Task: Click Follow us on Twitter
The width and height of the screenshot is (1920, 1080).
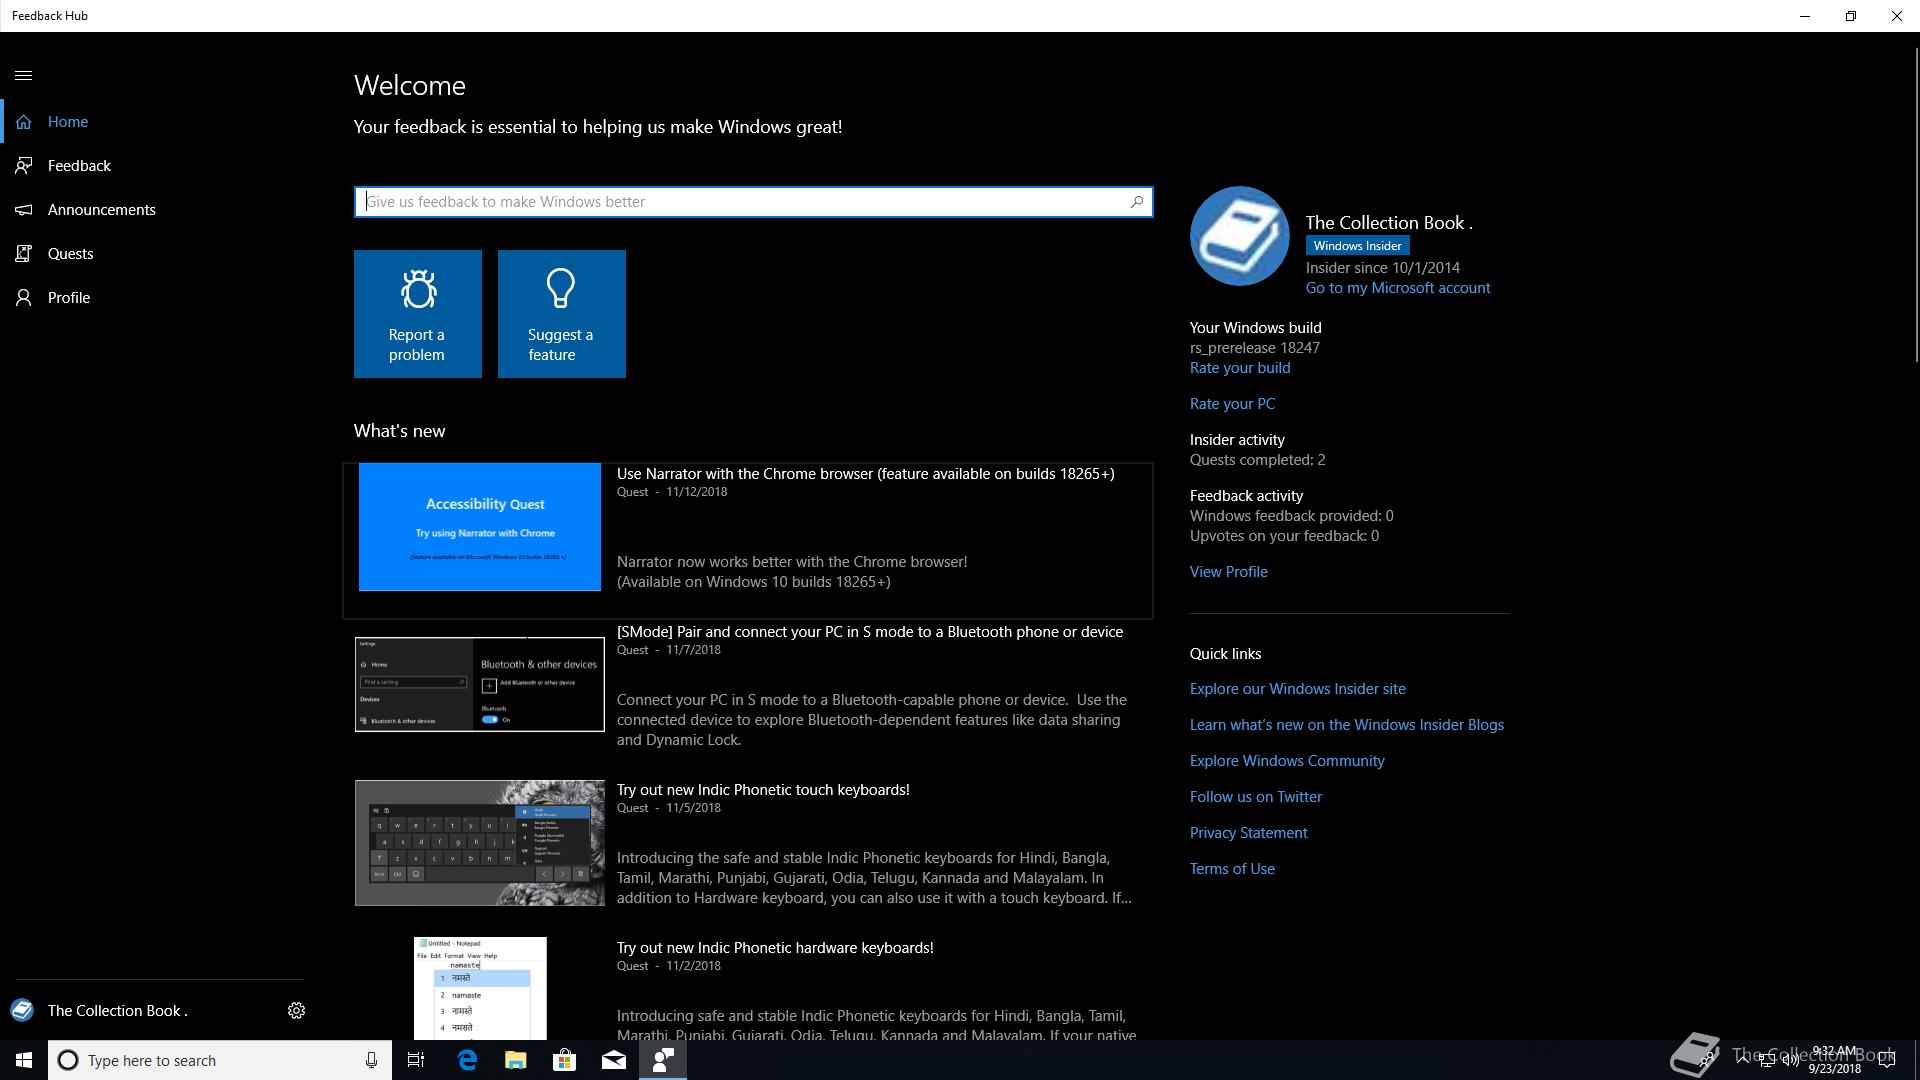Action: click(x=1256, y=797)
